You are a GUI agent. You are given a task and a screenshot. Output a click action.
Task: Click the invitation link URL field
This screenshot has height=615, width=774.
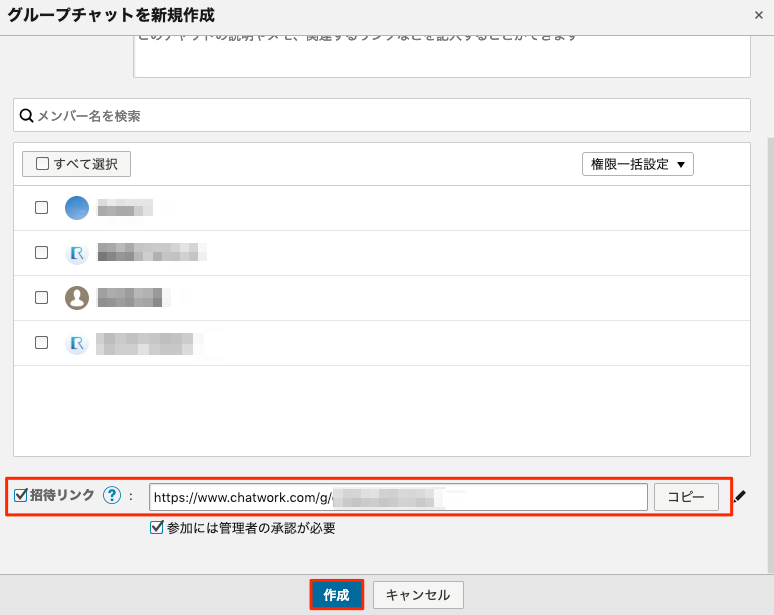click(x=398, y=497)
